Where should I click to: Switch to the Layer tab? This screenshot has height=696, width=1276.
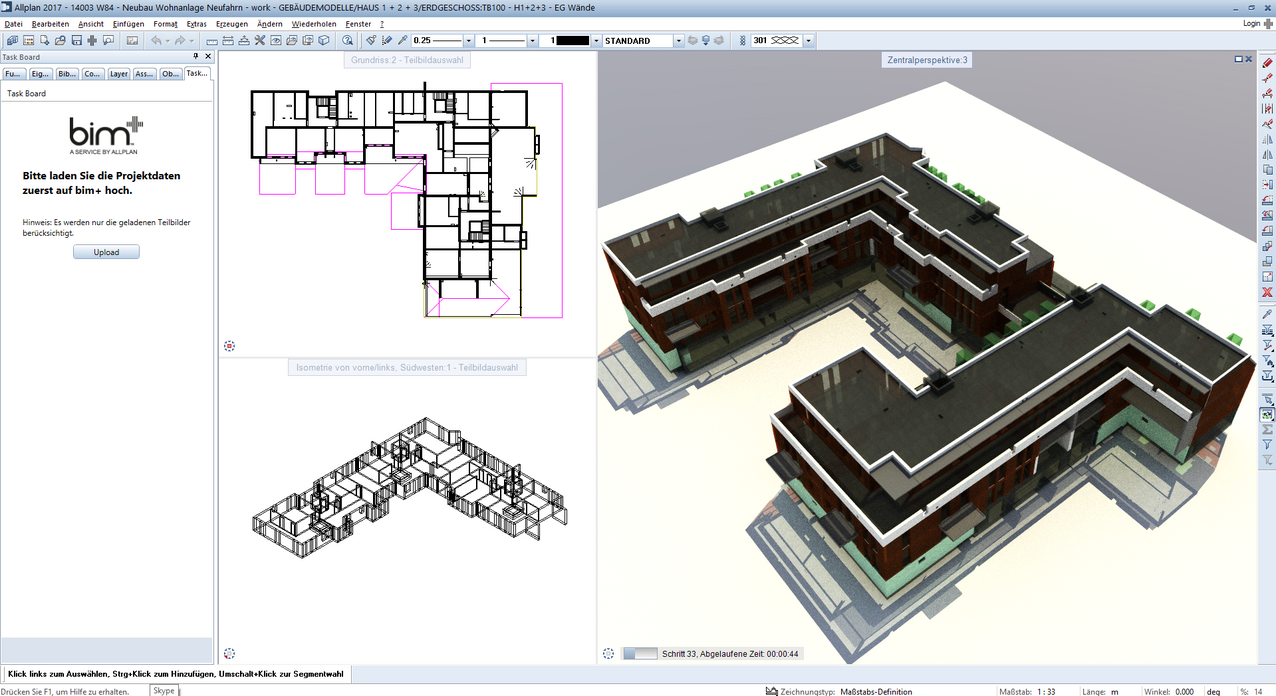(x=119, y=74)
